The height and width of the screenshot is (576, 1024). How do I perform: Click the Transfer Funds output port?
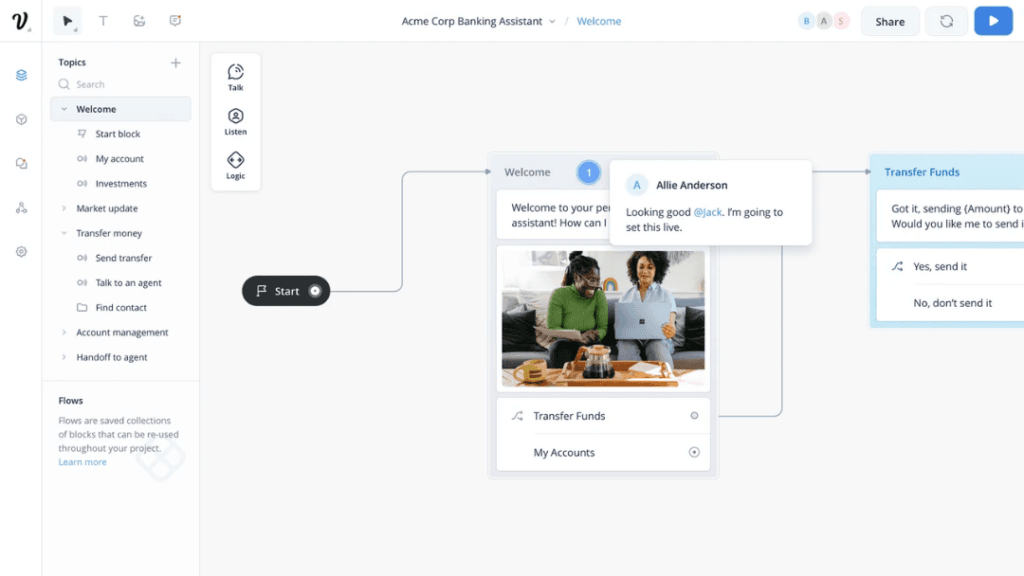(x=694, y=415)
